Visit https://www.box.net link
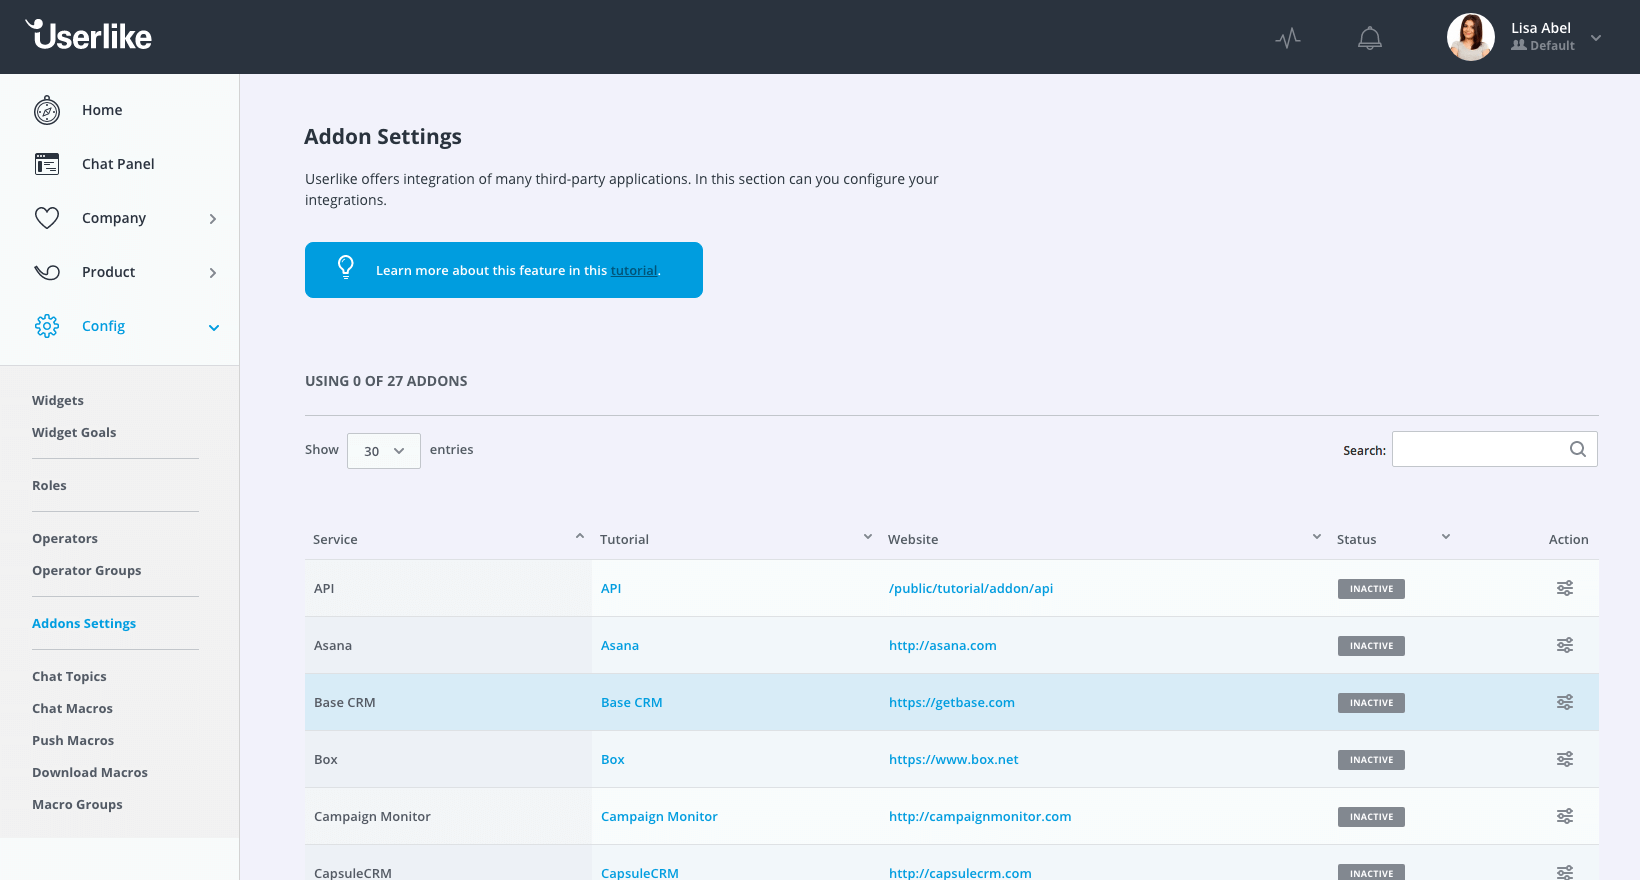Image resolution: width=1640 pixels, height=880 pixels. pyautogui.click(x=954, y=759)
